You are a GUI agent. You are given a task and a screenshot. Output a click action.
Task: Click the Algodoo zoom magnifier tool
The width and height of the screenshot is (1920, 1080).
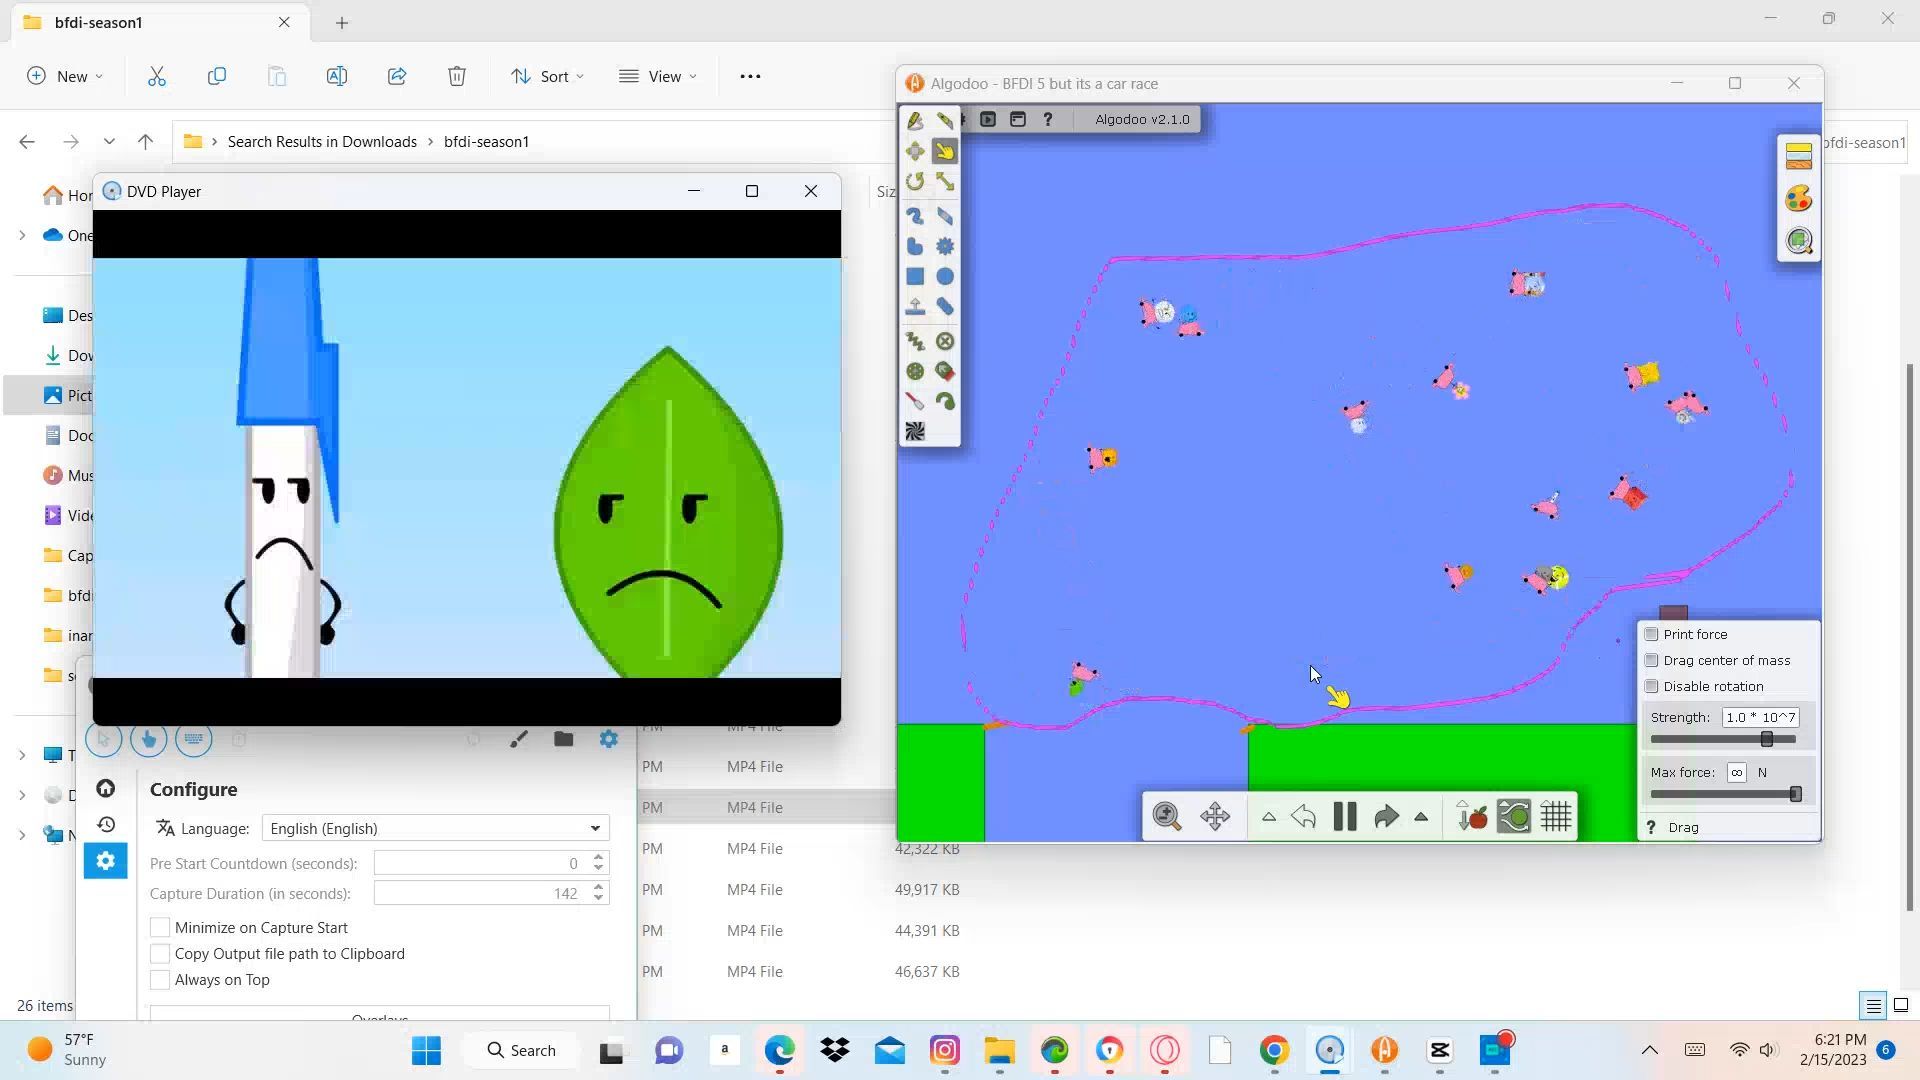(x=1167, y=817)
